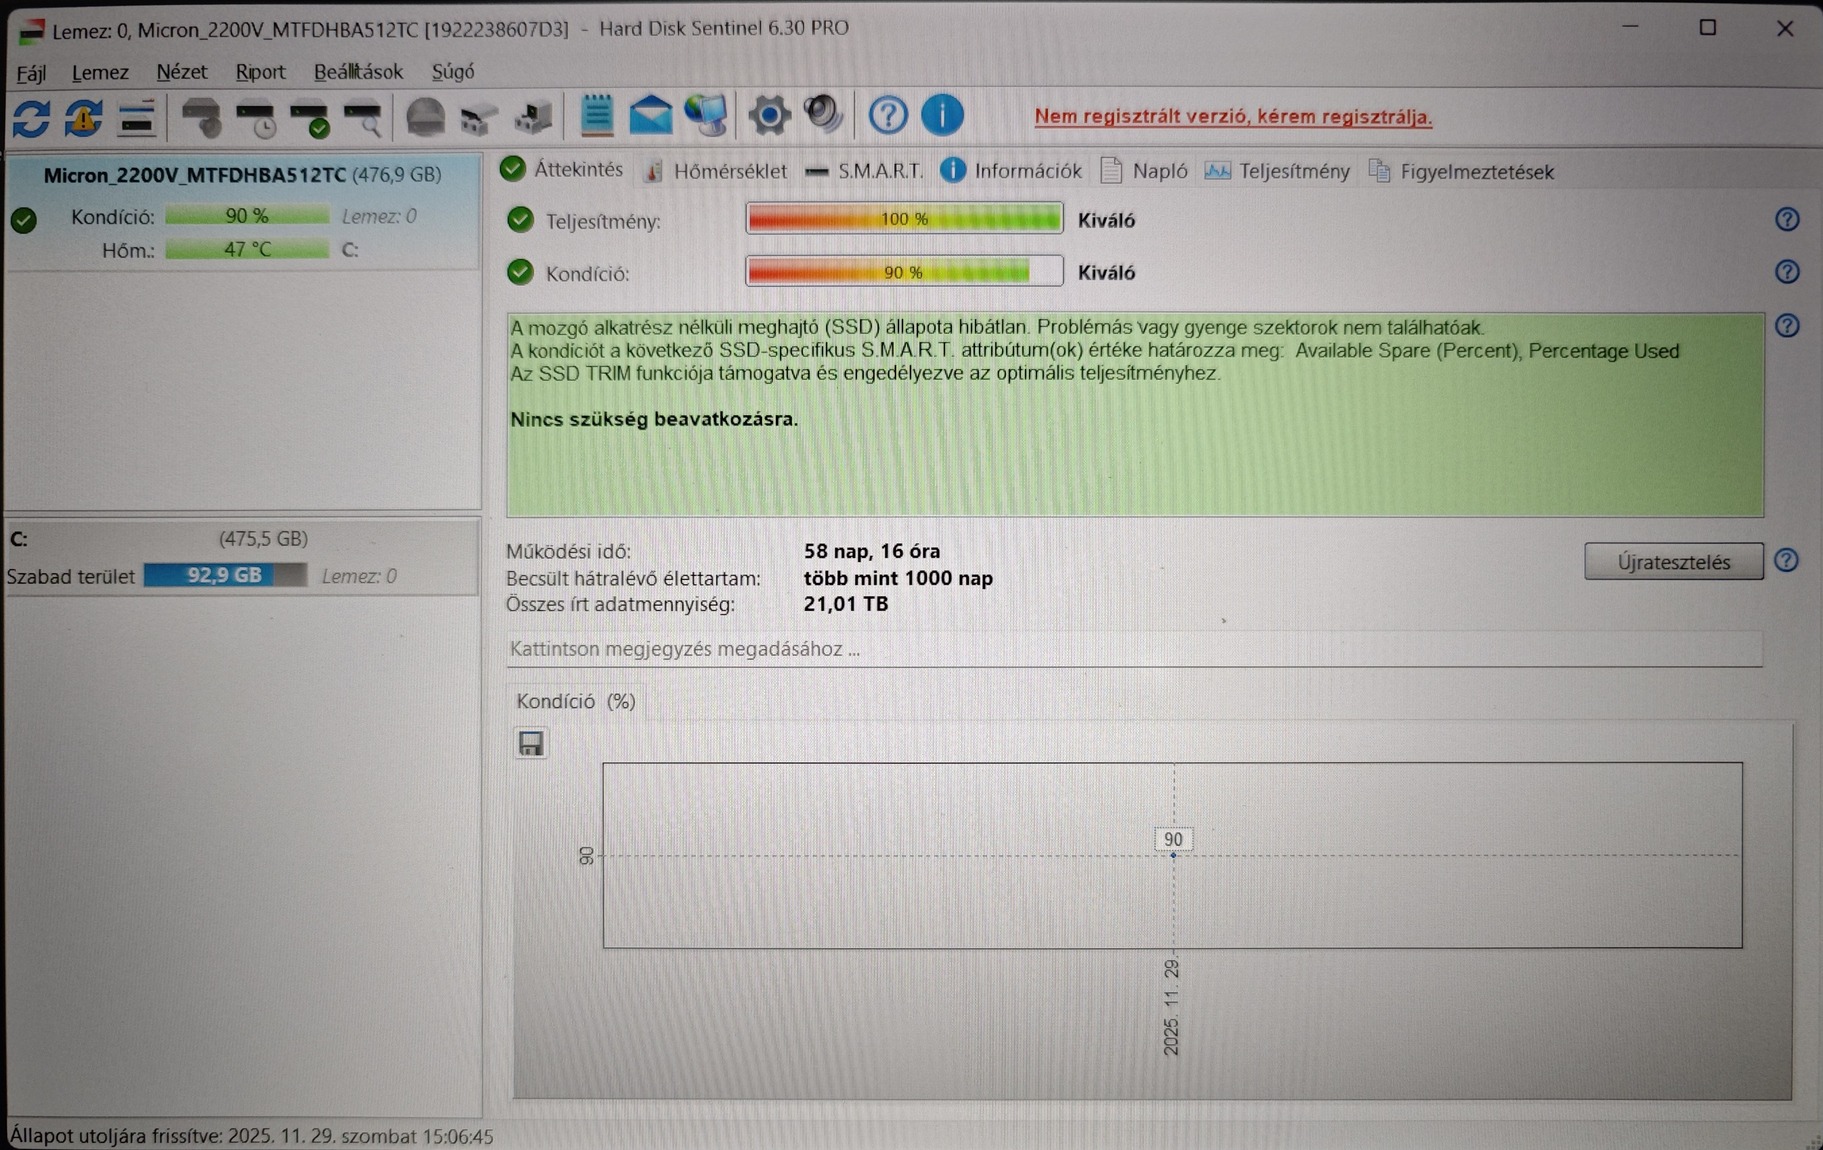Click the help icon next to Újratesztelés
The image size is (1823, 1150).
(x=1786, y=560)
